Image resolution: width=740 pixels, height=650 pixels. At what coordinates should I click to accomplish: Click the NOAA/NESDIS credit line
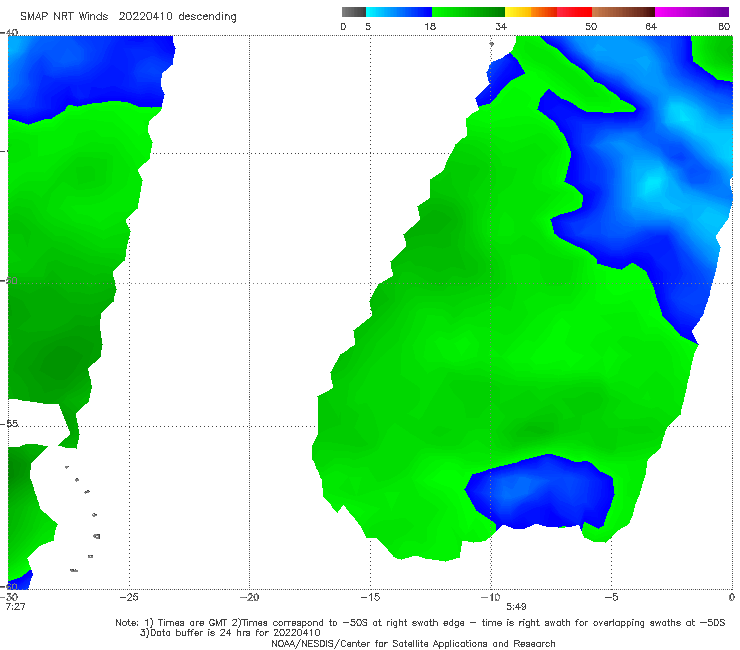point(413,644)
